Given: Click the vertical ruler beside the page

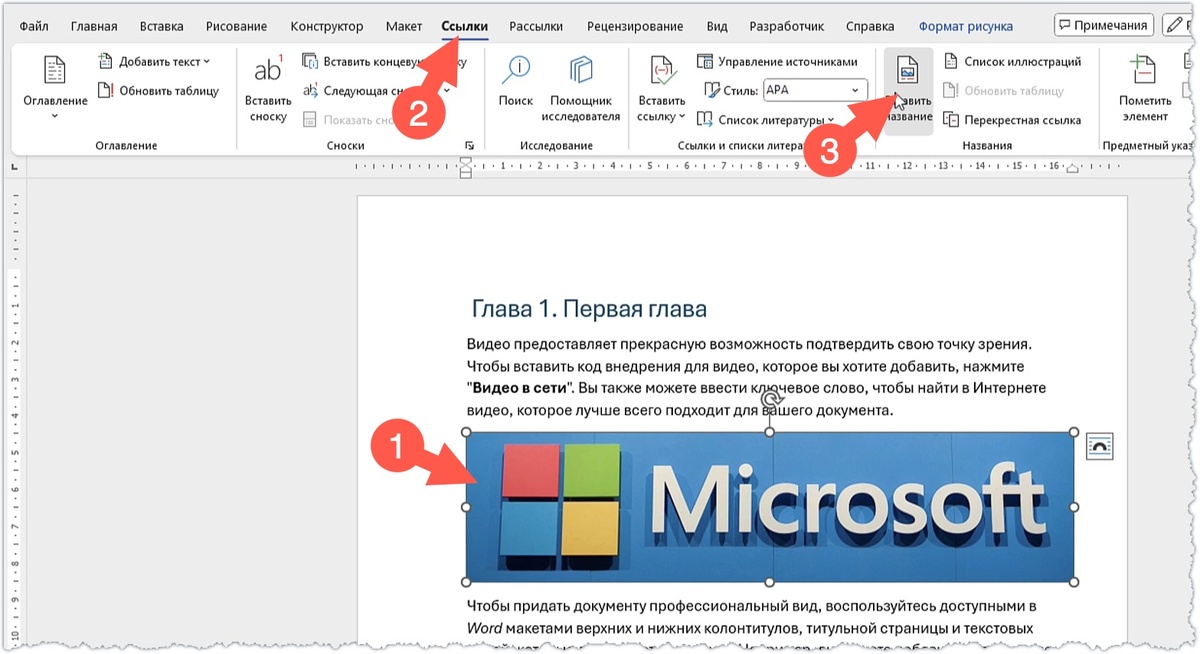Looking at the screenshot, I should point(13,418).
